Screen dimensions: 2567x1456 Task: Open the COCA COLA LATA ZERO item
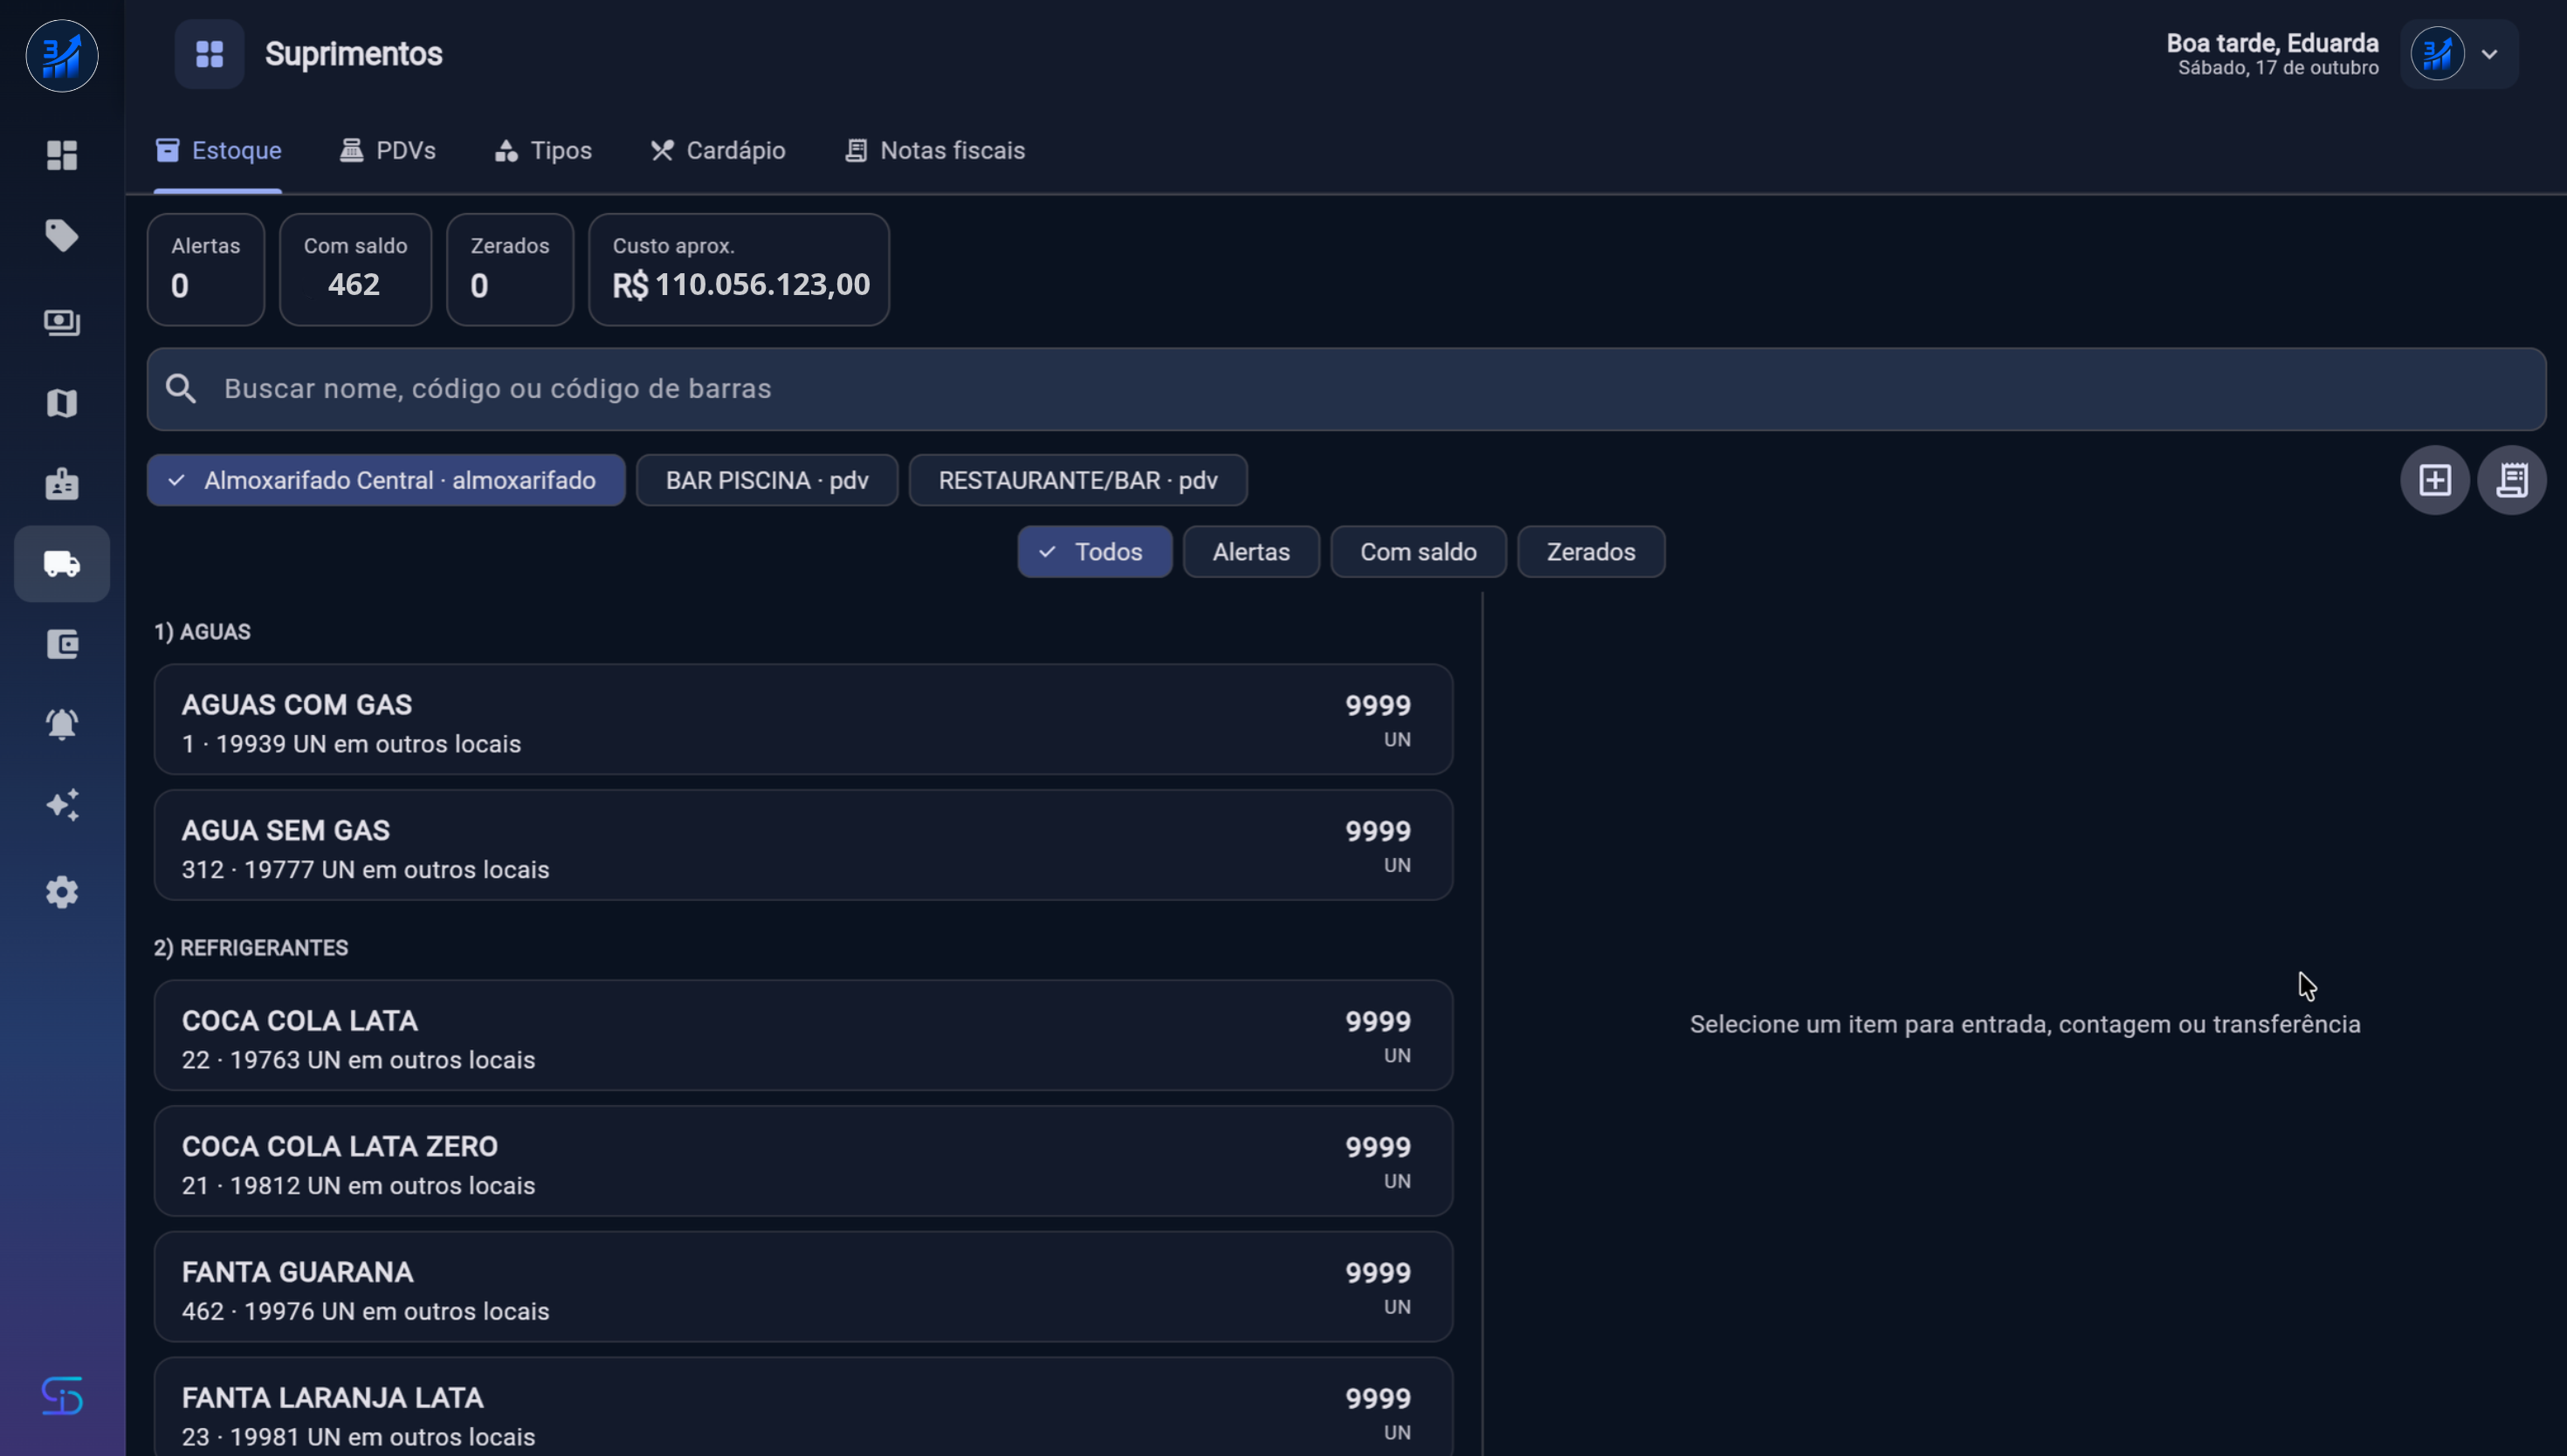803,1162
